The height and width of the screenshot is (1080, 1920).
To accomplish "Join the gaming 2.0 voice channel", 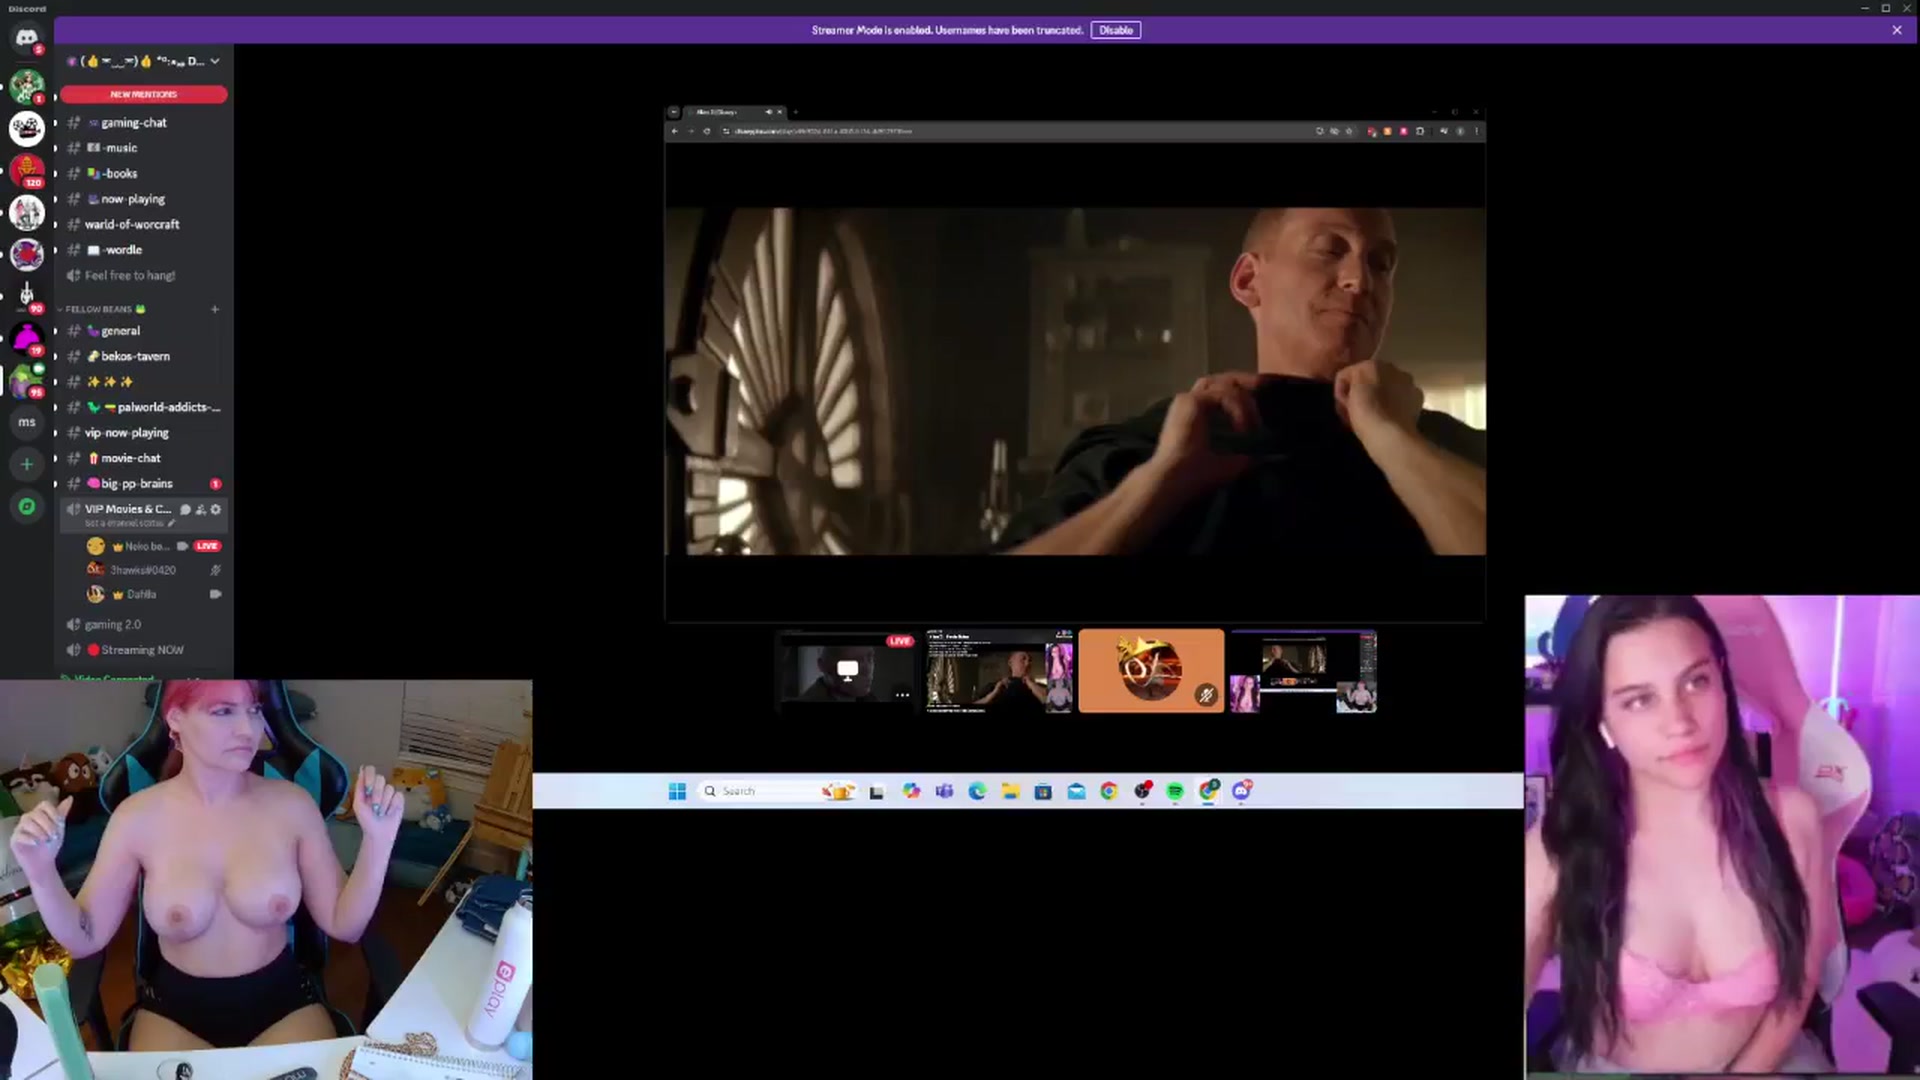I will (144, 625).
